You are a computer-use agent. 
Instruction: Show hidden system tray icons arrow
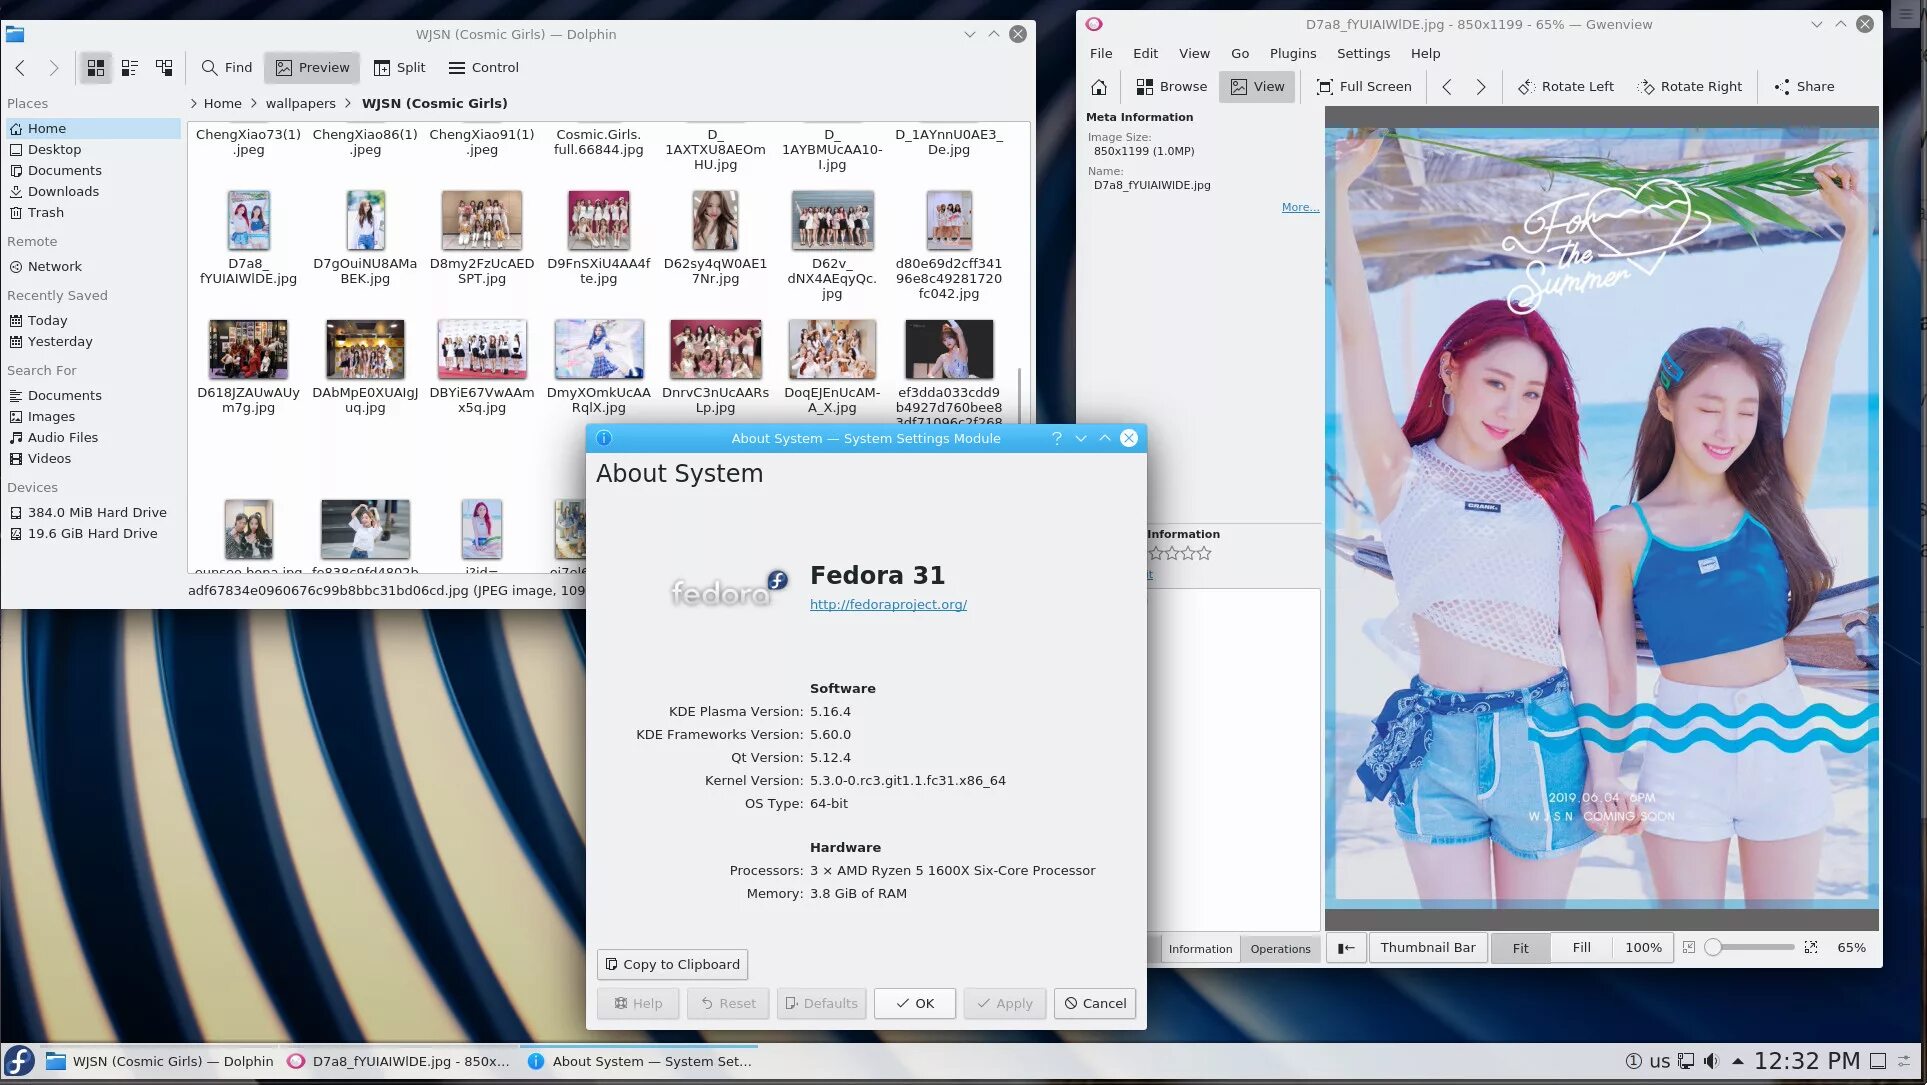(x=1738, y=1061)
